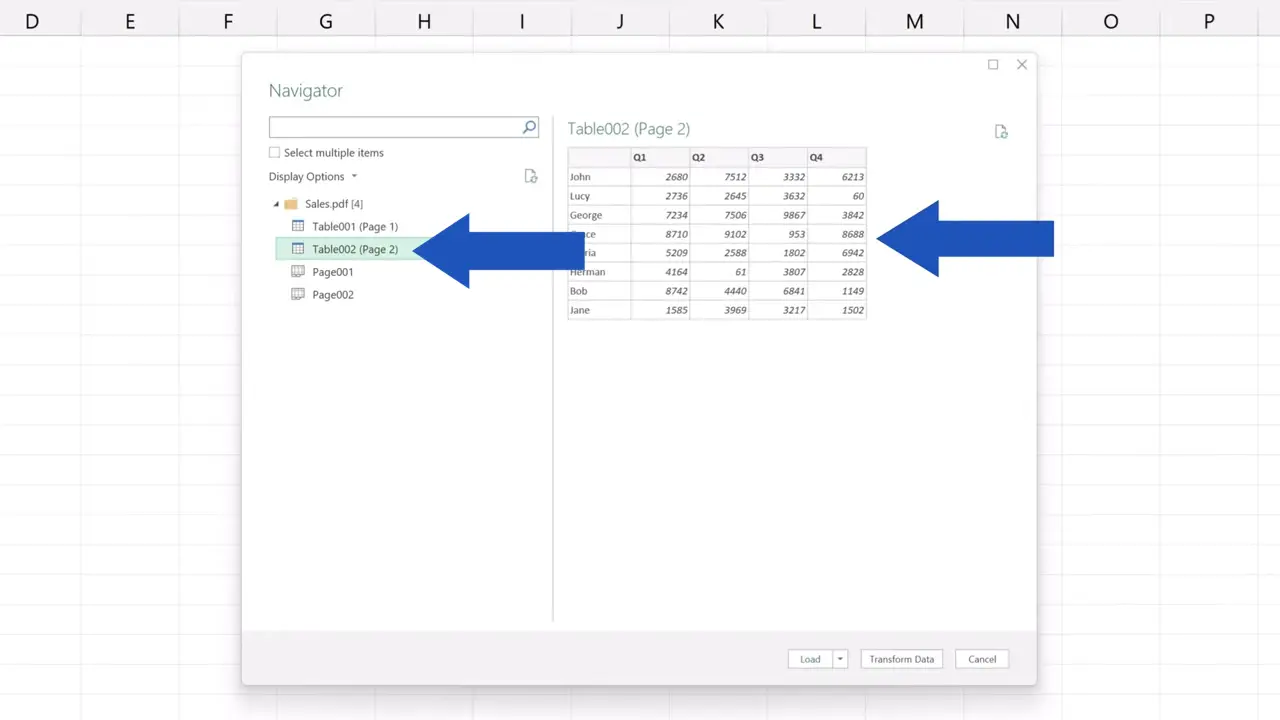Click the Q3 column header in the preview
The image size is (1280, 720).
pos(777,157)
